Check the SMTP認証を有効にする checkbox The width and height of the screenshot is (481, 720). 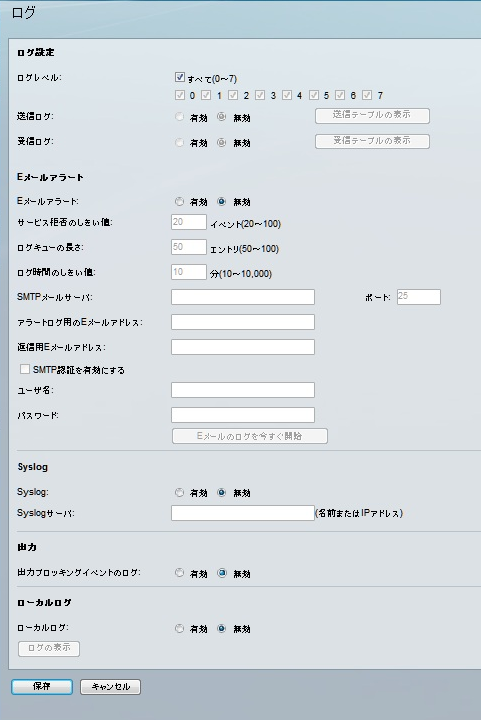click(x=25, y=369)
